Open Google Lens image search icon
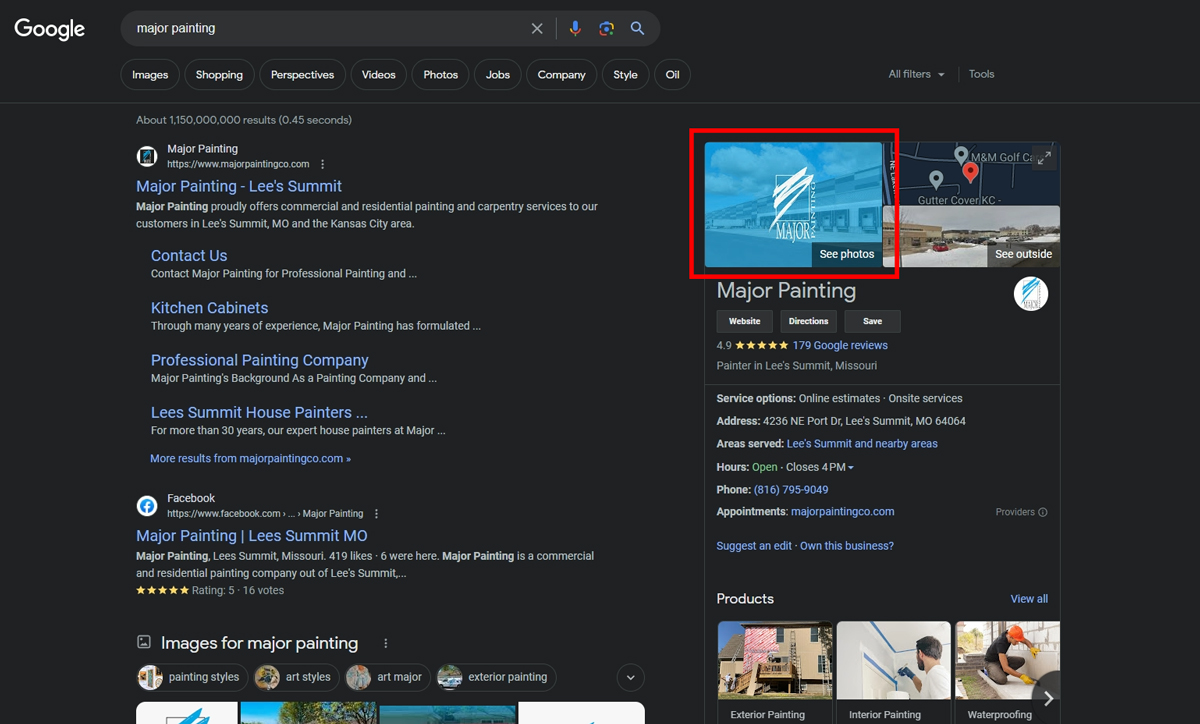Screen dimensions: 1200x724 click(x=606, y=29)
